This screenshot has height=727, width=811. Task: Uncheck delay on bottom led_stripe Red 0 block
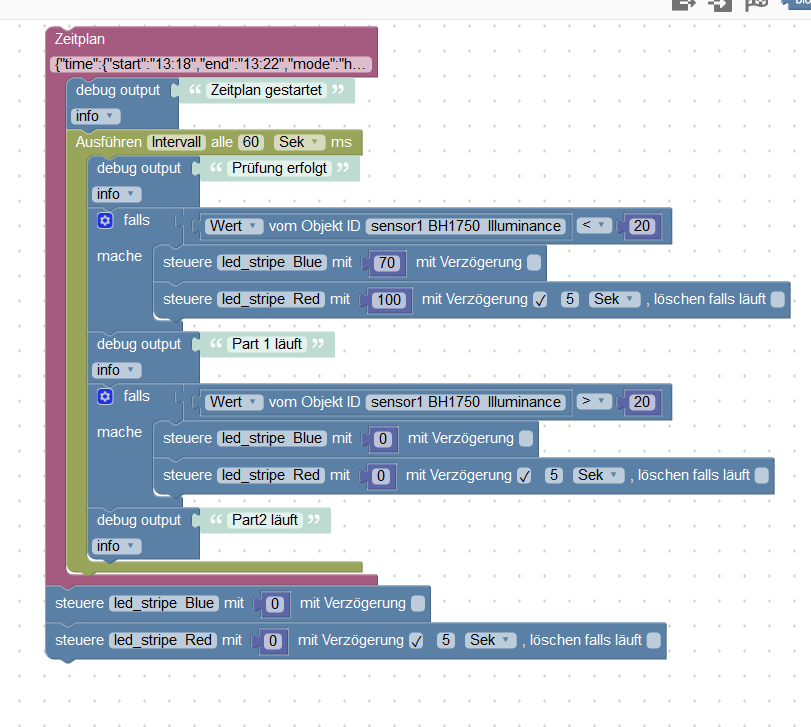click(x=416, y=641)
